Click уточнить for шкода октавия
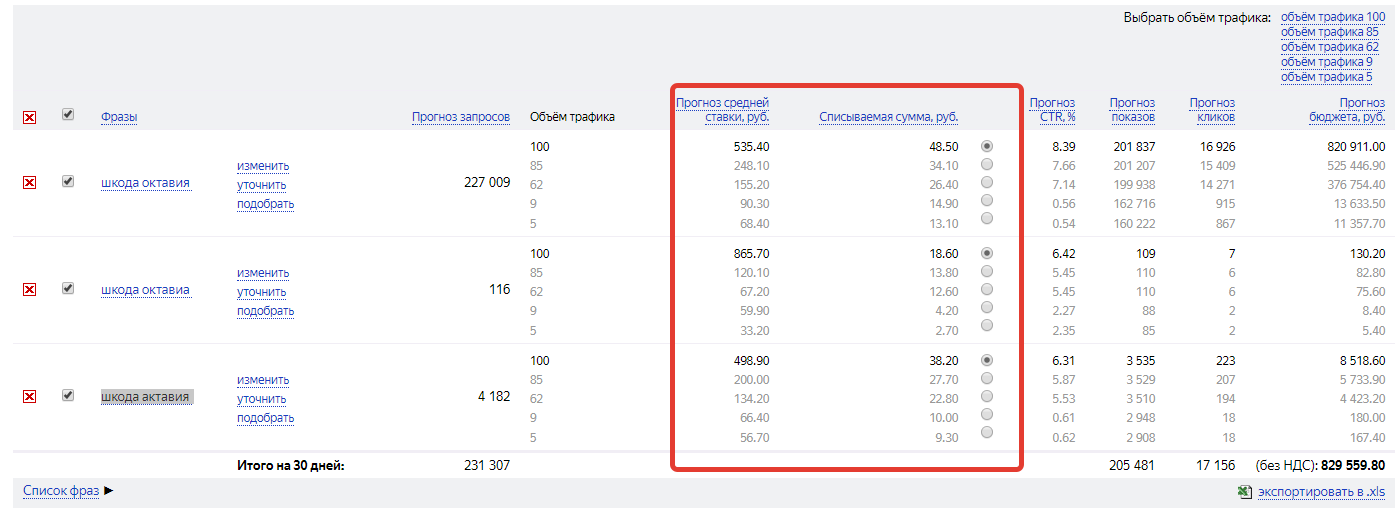Viewport: 1400px width, 508px height. tap(262, 184)
